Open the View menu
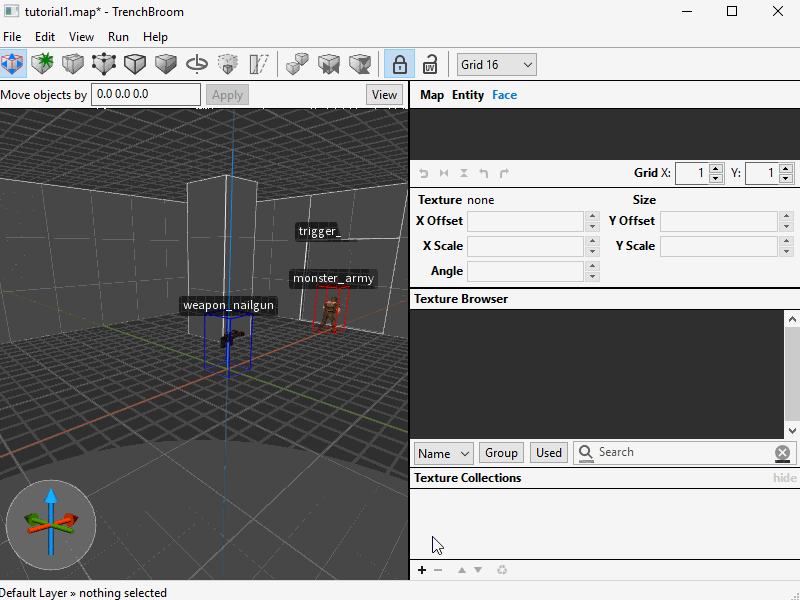The height and width of the screenshot is (600, 800). (x=81, y=37)
